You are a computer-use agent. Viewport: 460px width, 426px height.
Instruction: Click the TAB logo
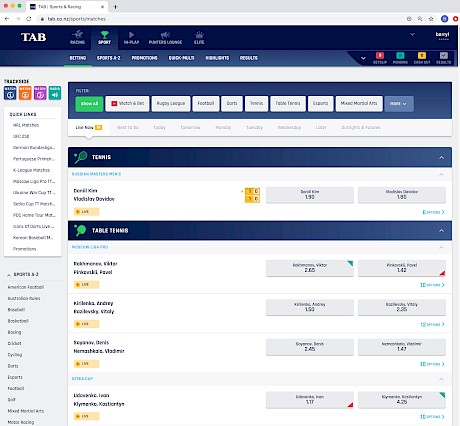pos(33,37)
